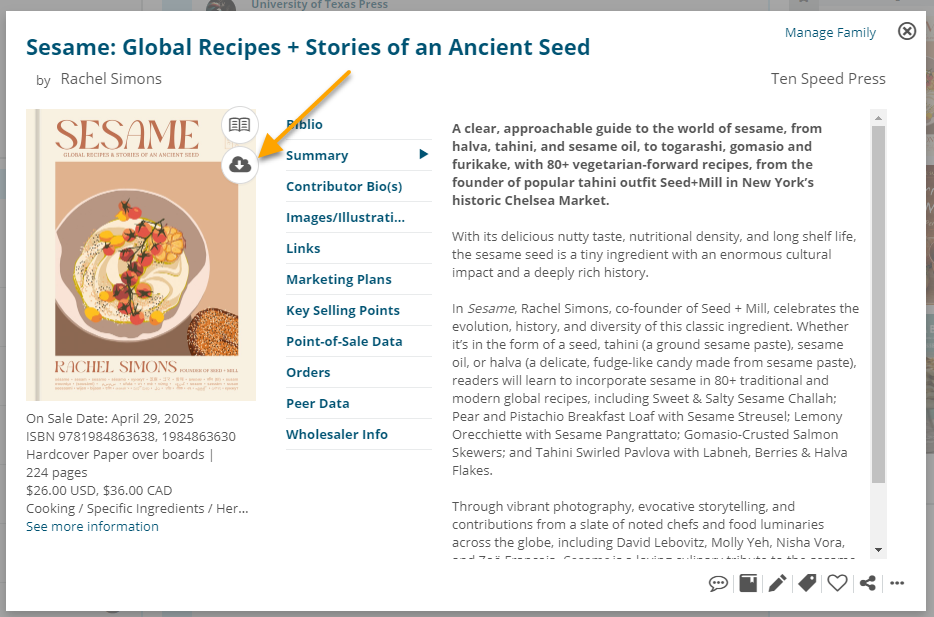The height and width of the screenshot is (617, 934).
Task: Open the three-dot more options menu
Action: click(x=897, y=583)
